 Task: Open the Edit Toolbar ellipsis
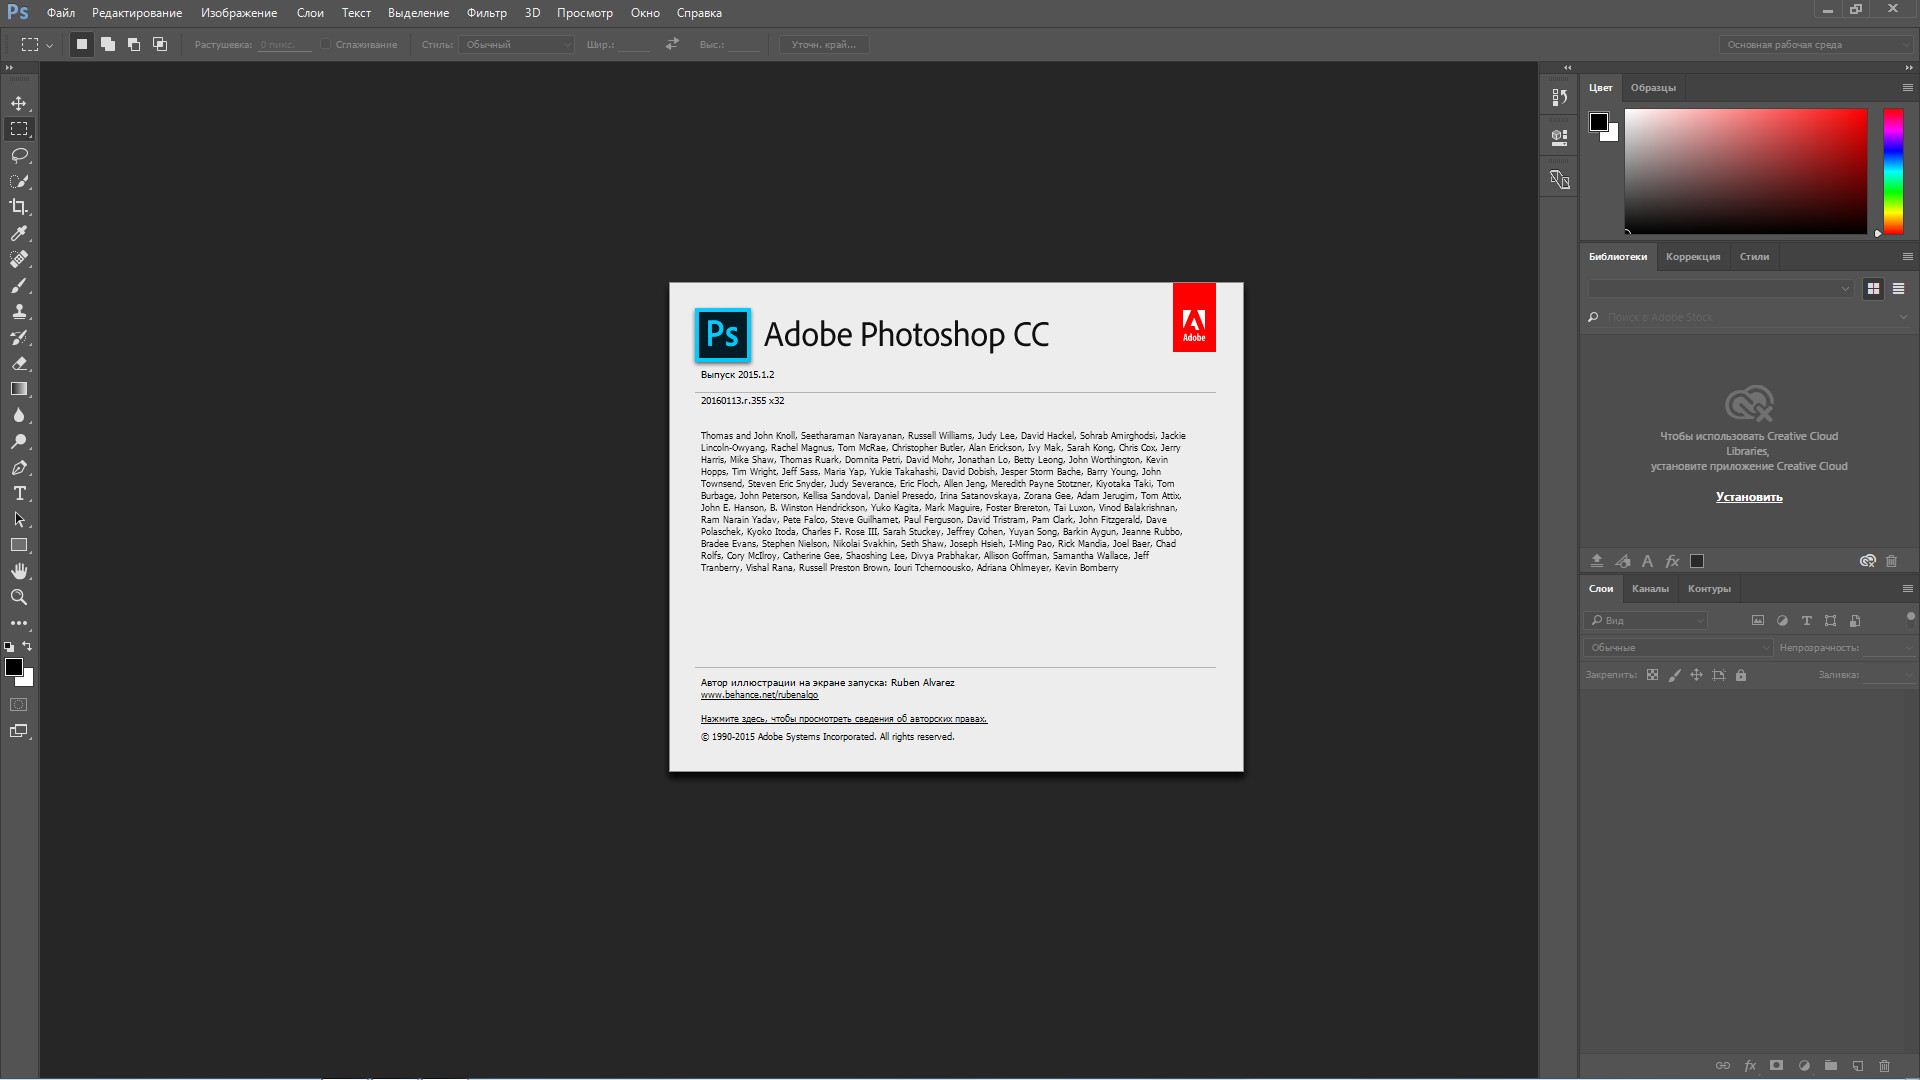click(19, 622)
